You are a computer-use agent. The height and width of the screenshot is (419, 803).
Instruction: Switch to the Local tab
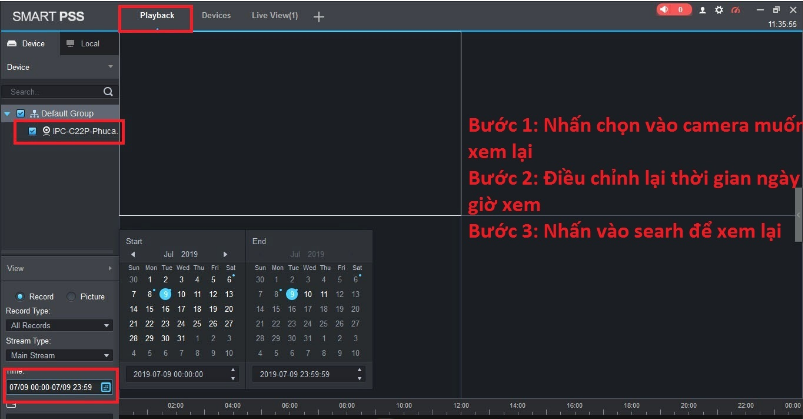[83, 44]
